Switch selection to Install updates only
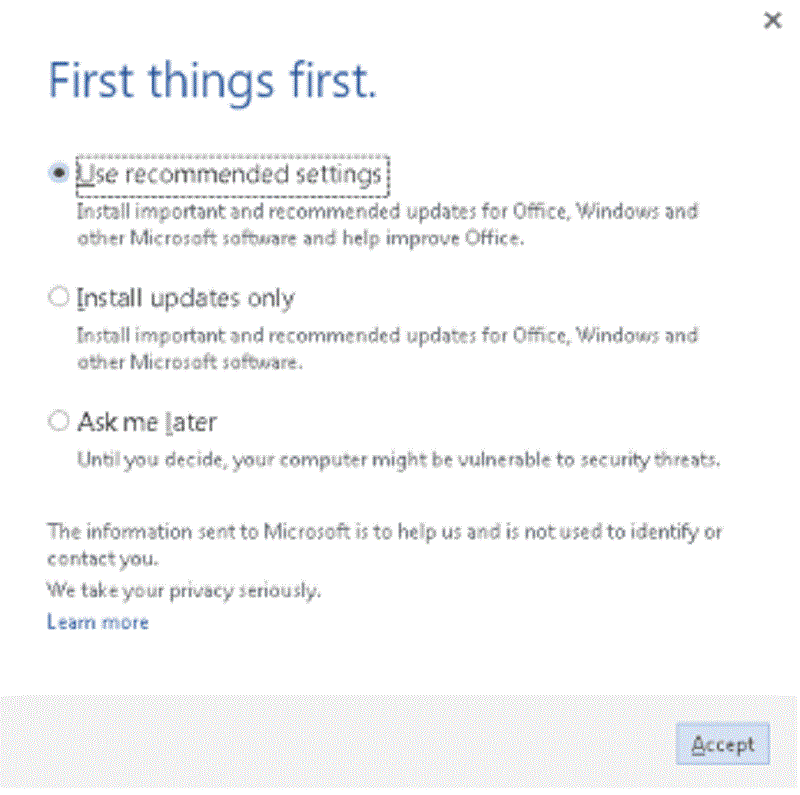 (x=59, y=297)
